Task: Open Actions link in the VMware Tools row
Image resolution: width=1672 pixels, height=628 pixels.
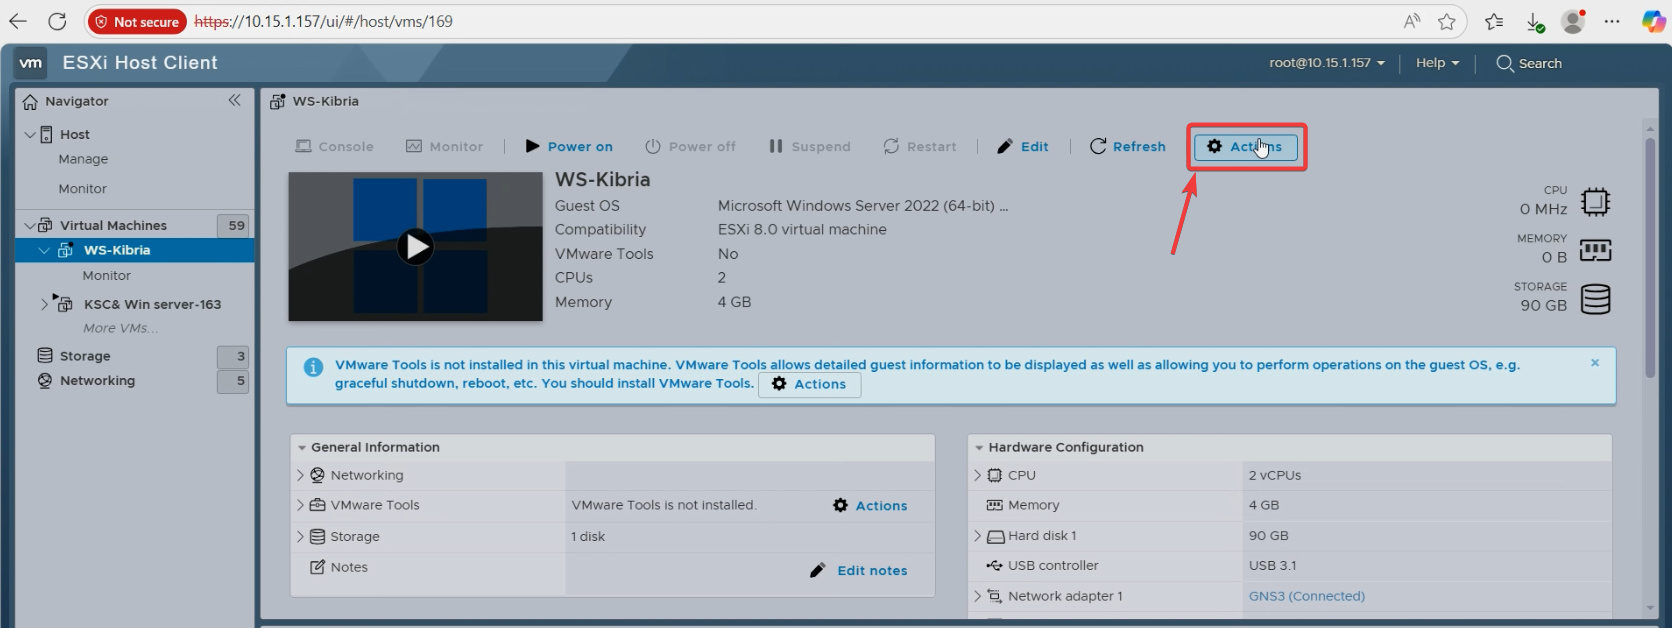Action: [870, 506]
